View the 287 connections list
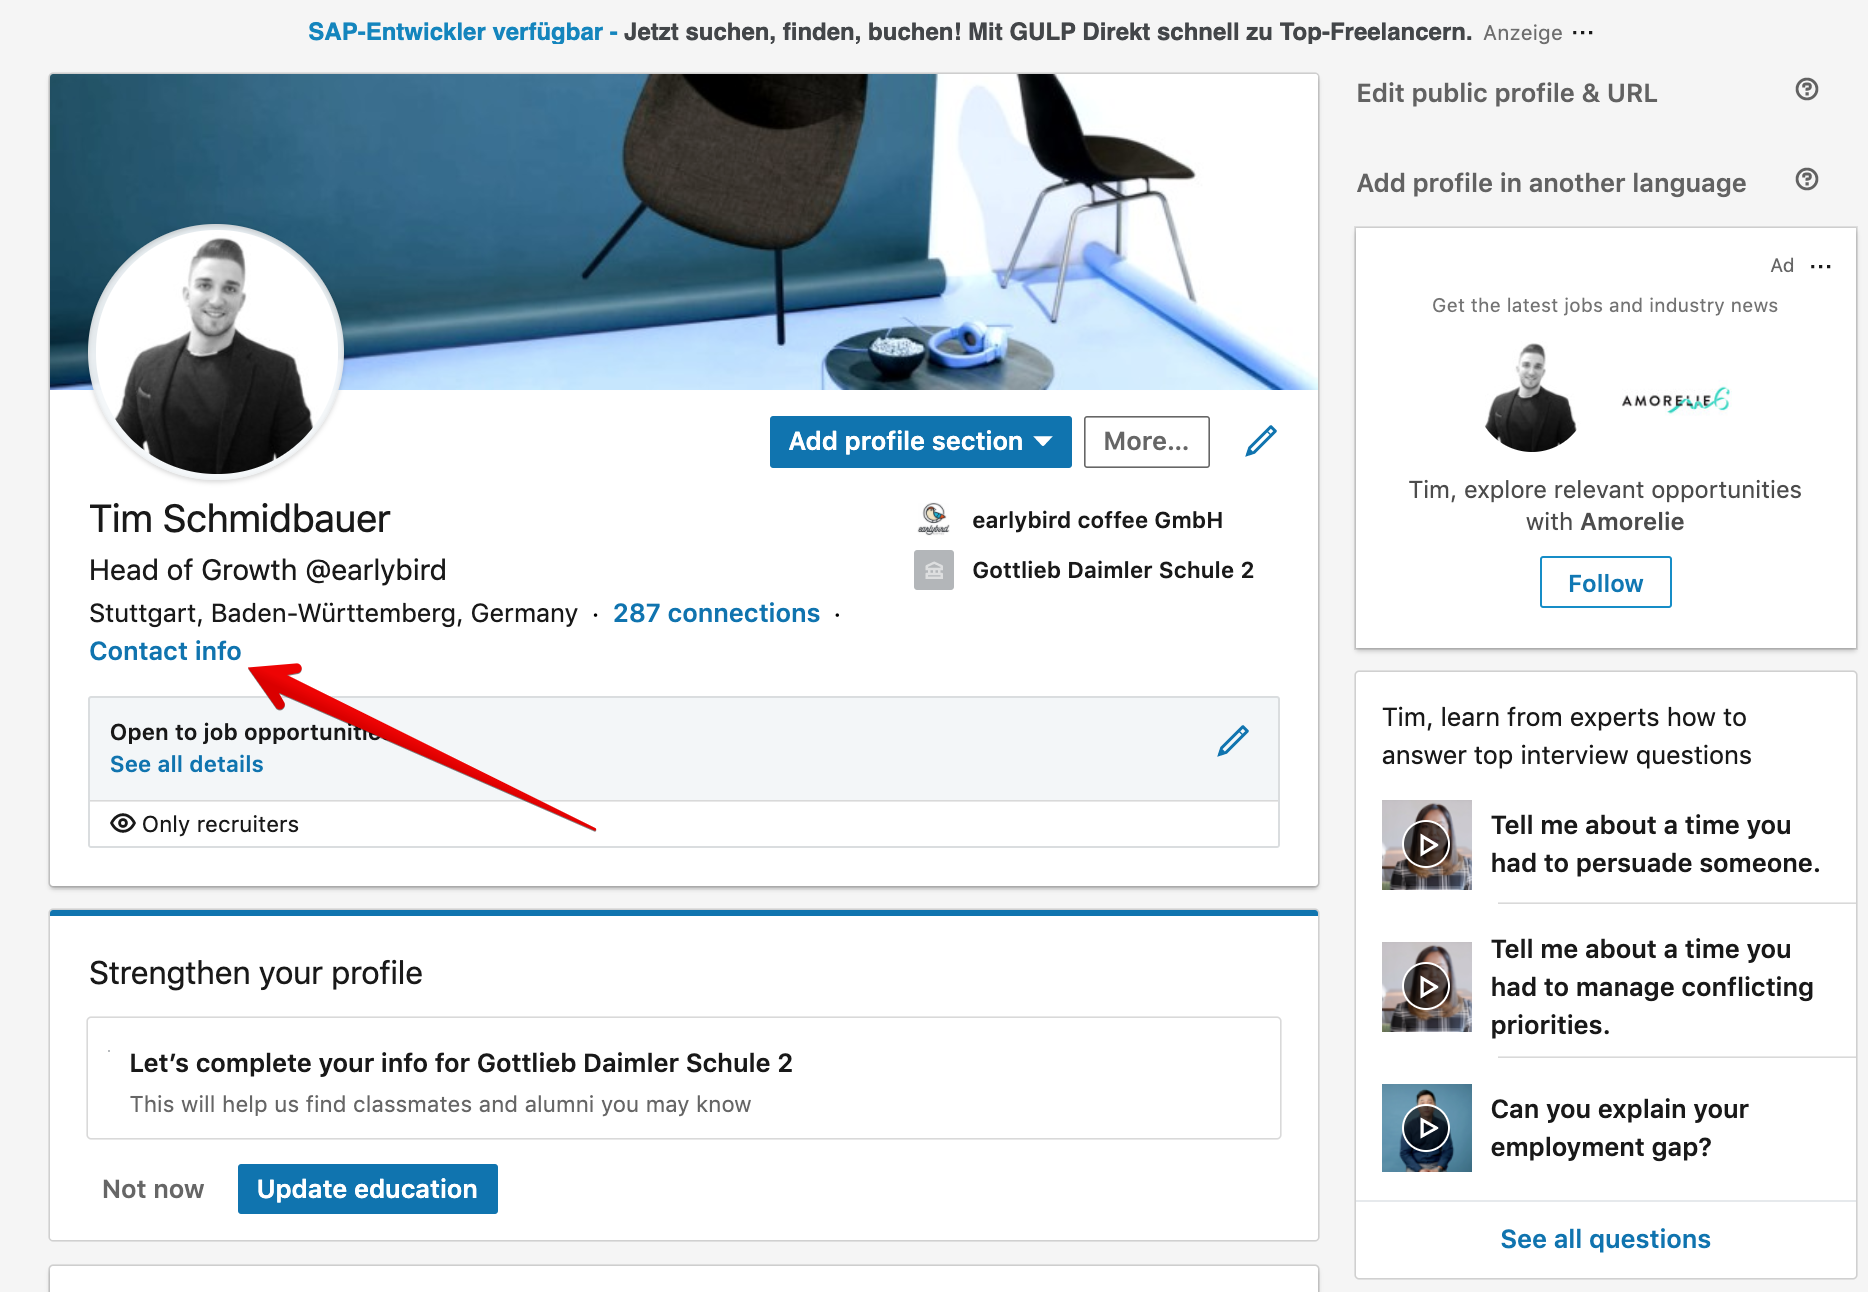 click(716, 613)
